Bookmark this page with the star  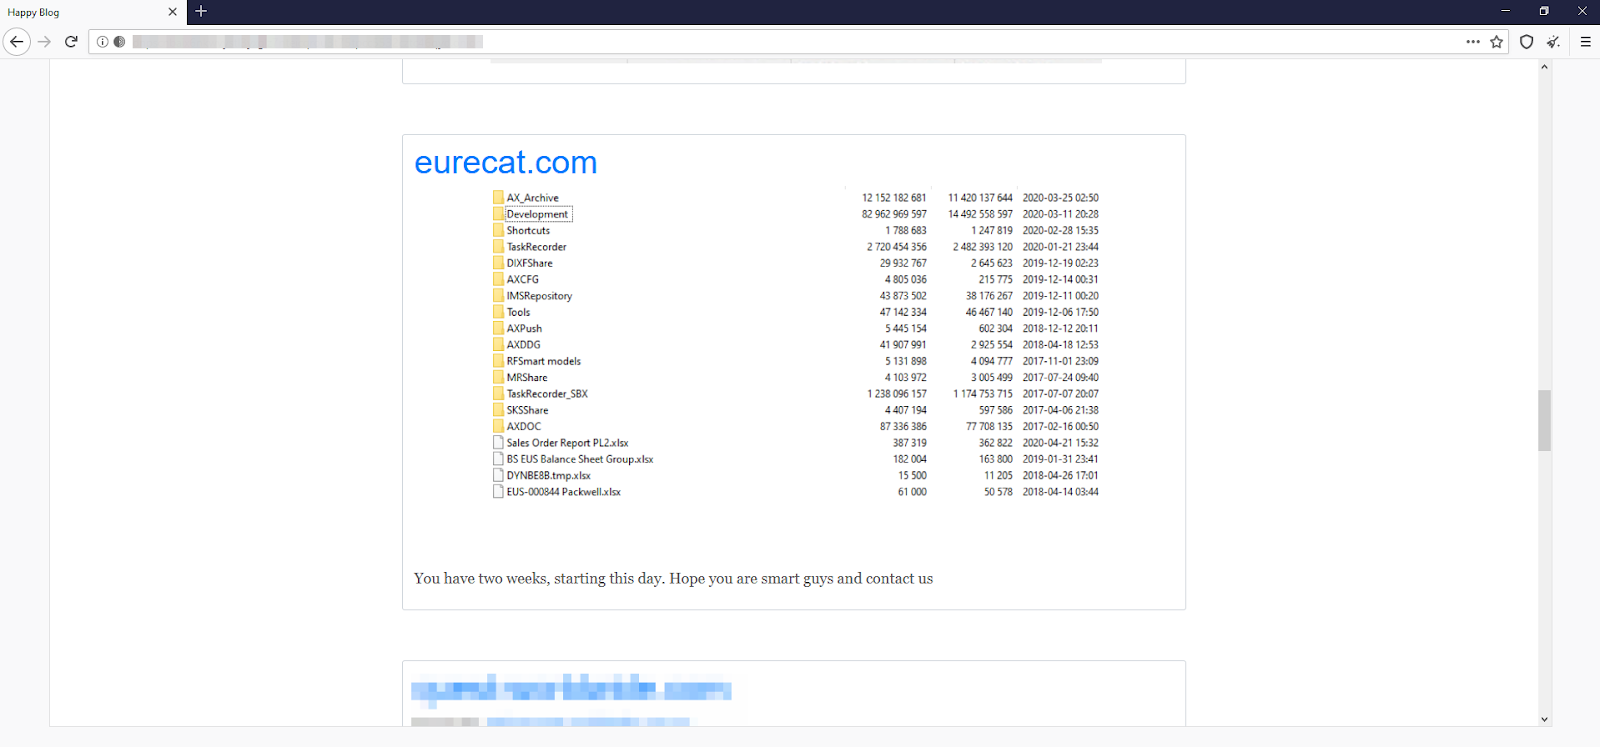1496,42
